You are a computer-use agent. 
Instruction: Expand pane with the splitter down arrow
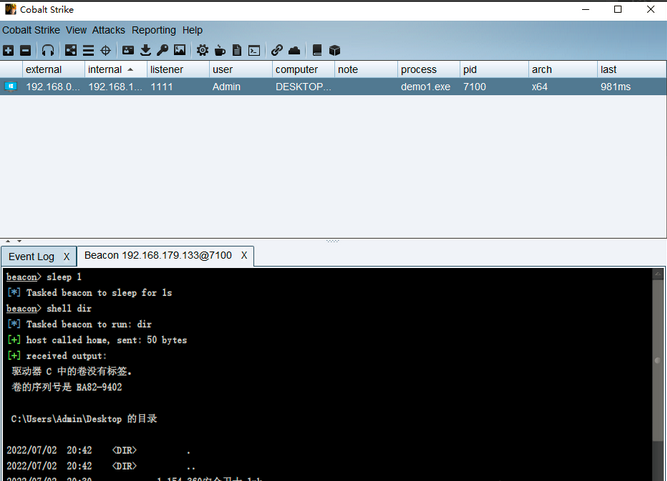tap(19, 241)
